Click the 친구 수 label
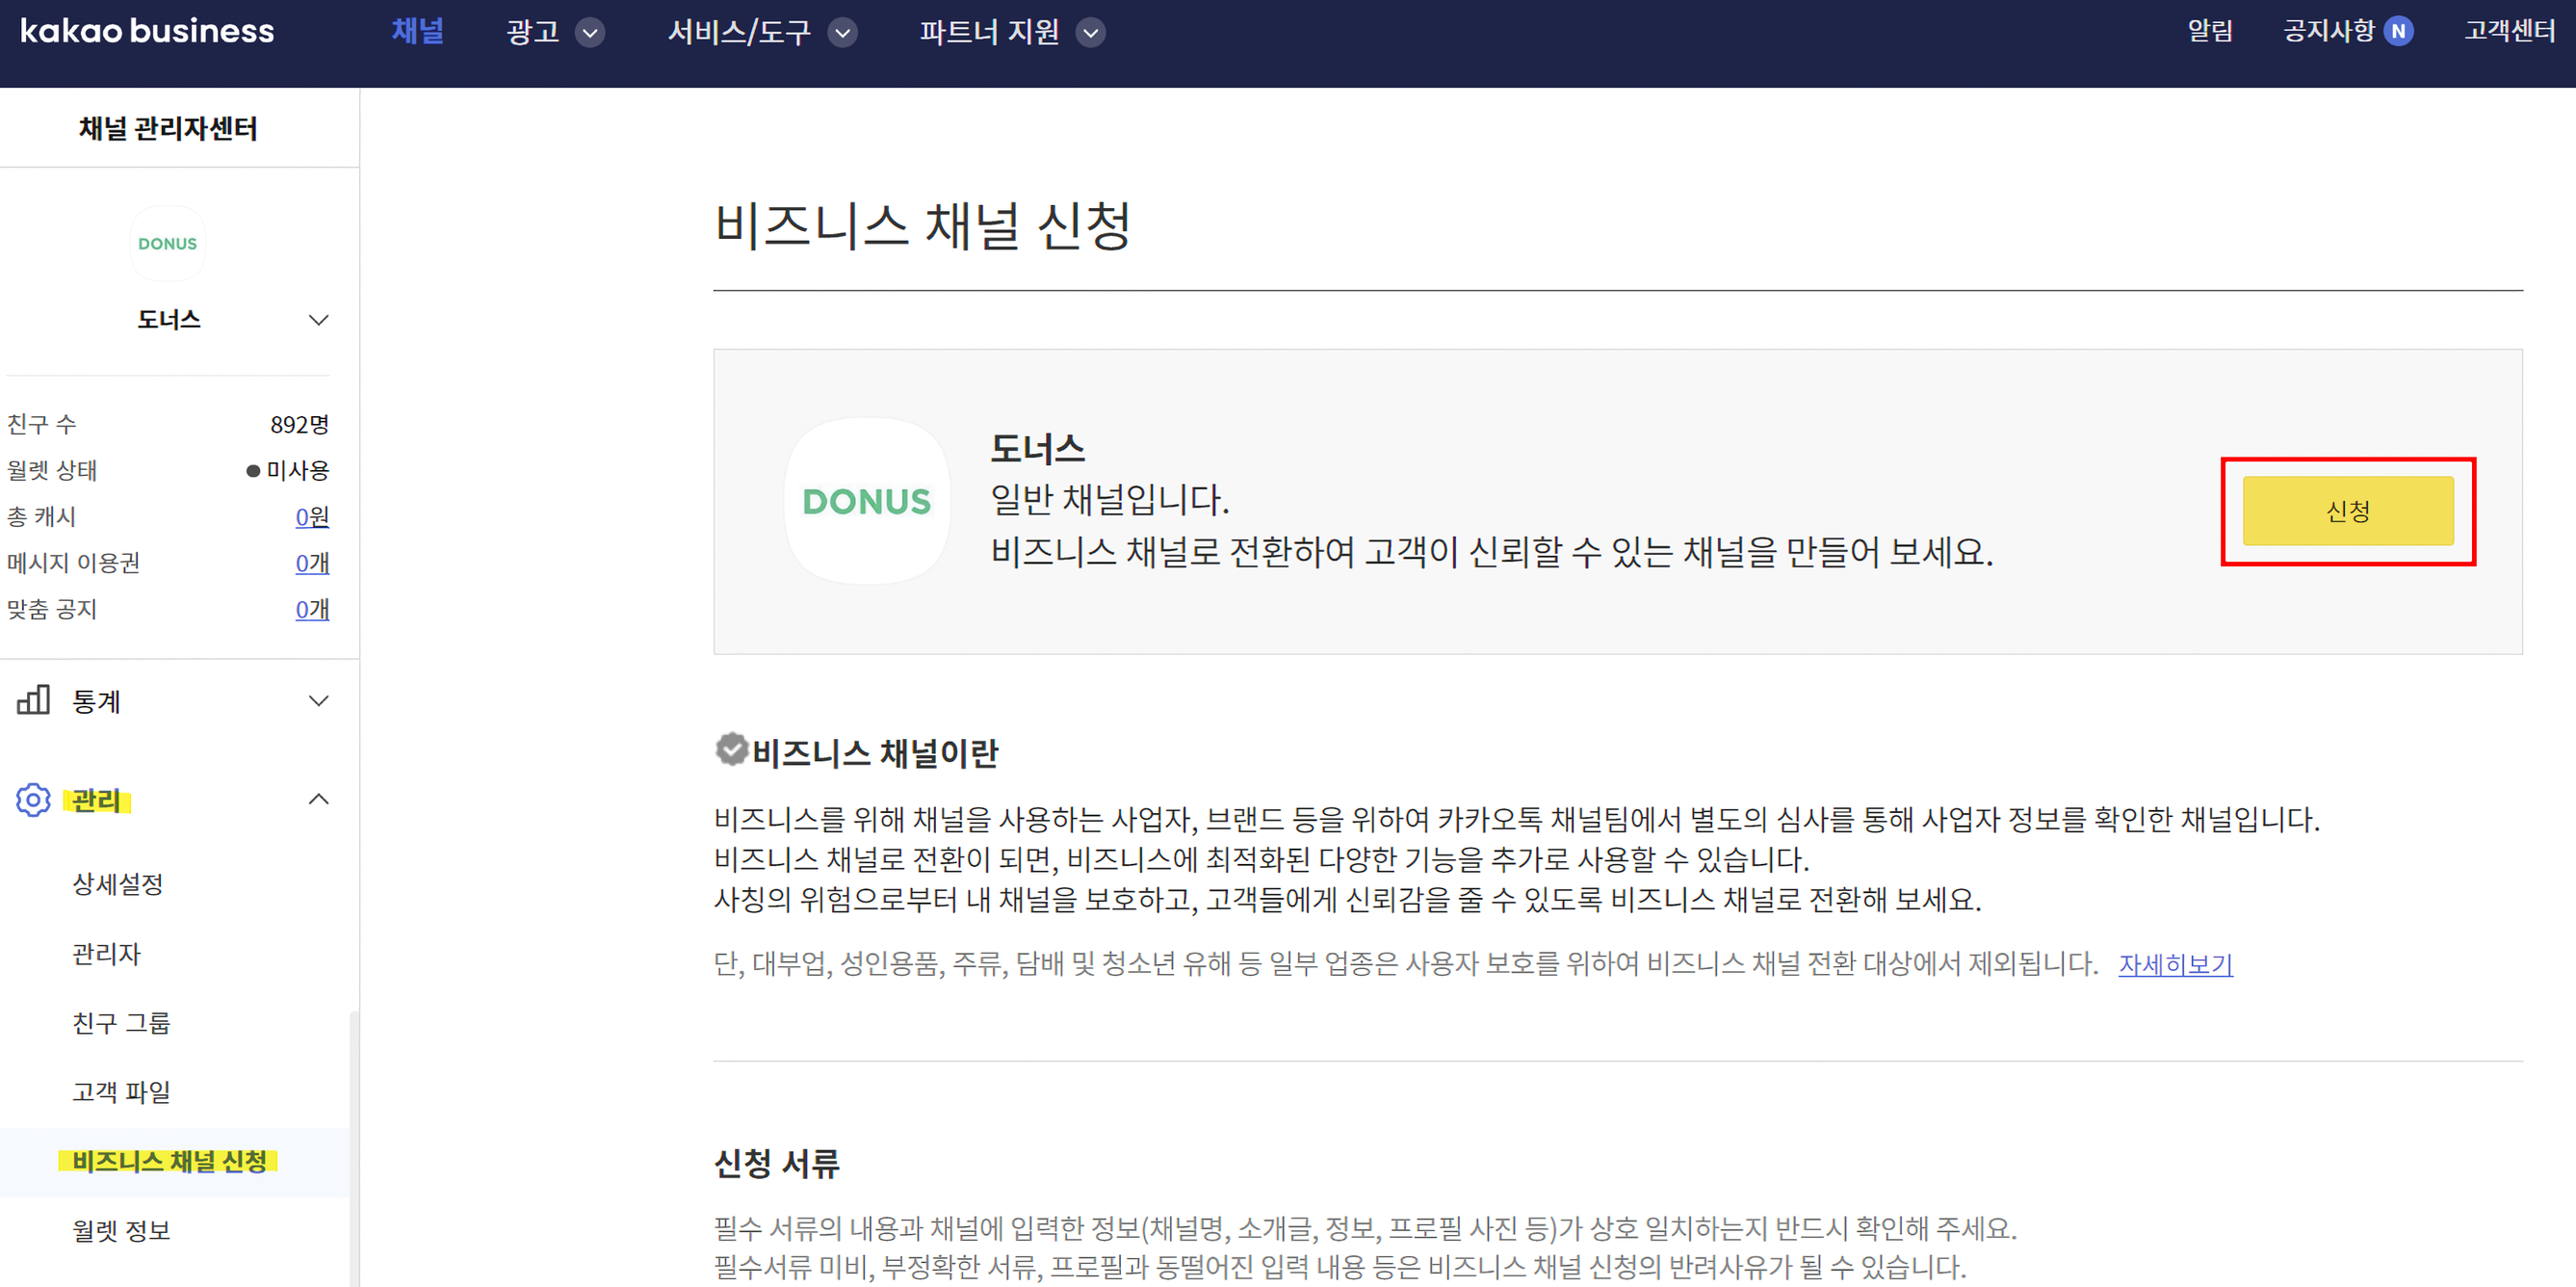This screenshot has height=1287, width=2576. click(41, 425)
